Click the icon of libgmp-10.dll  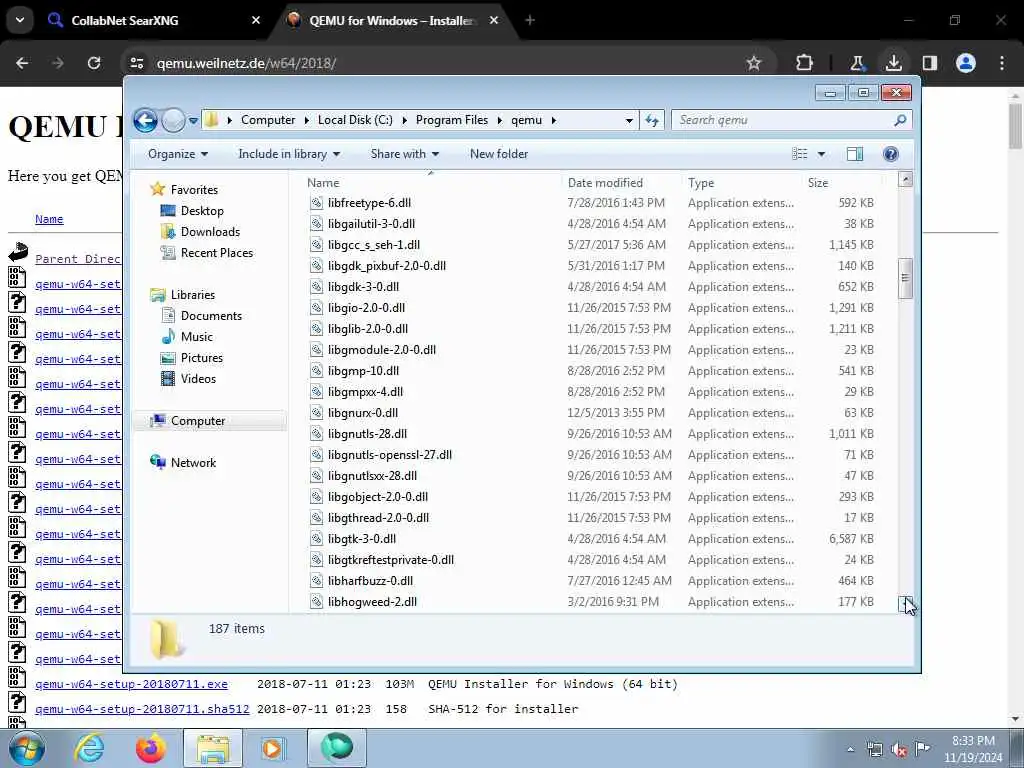click(316, 371)
